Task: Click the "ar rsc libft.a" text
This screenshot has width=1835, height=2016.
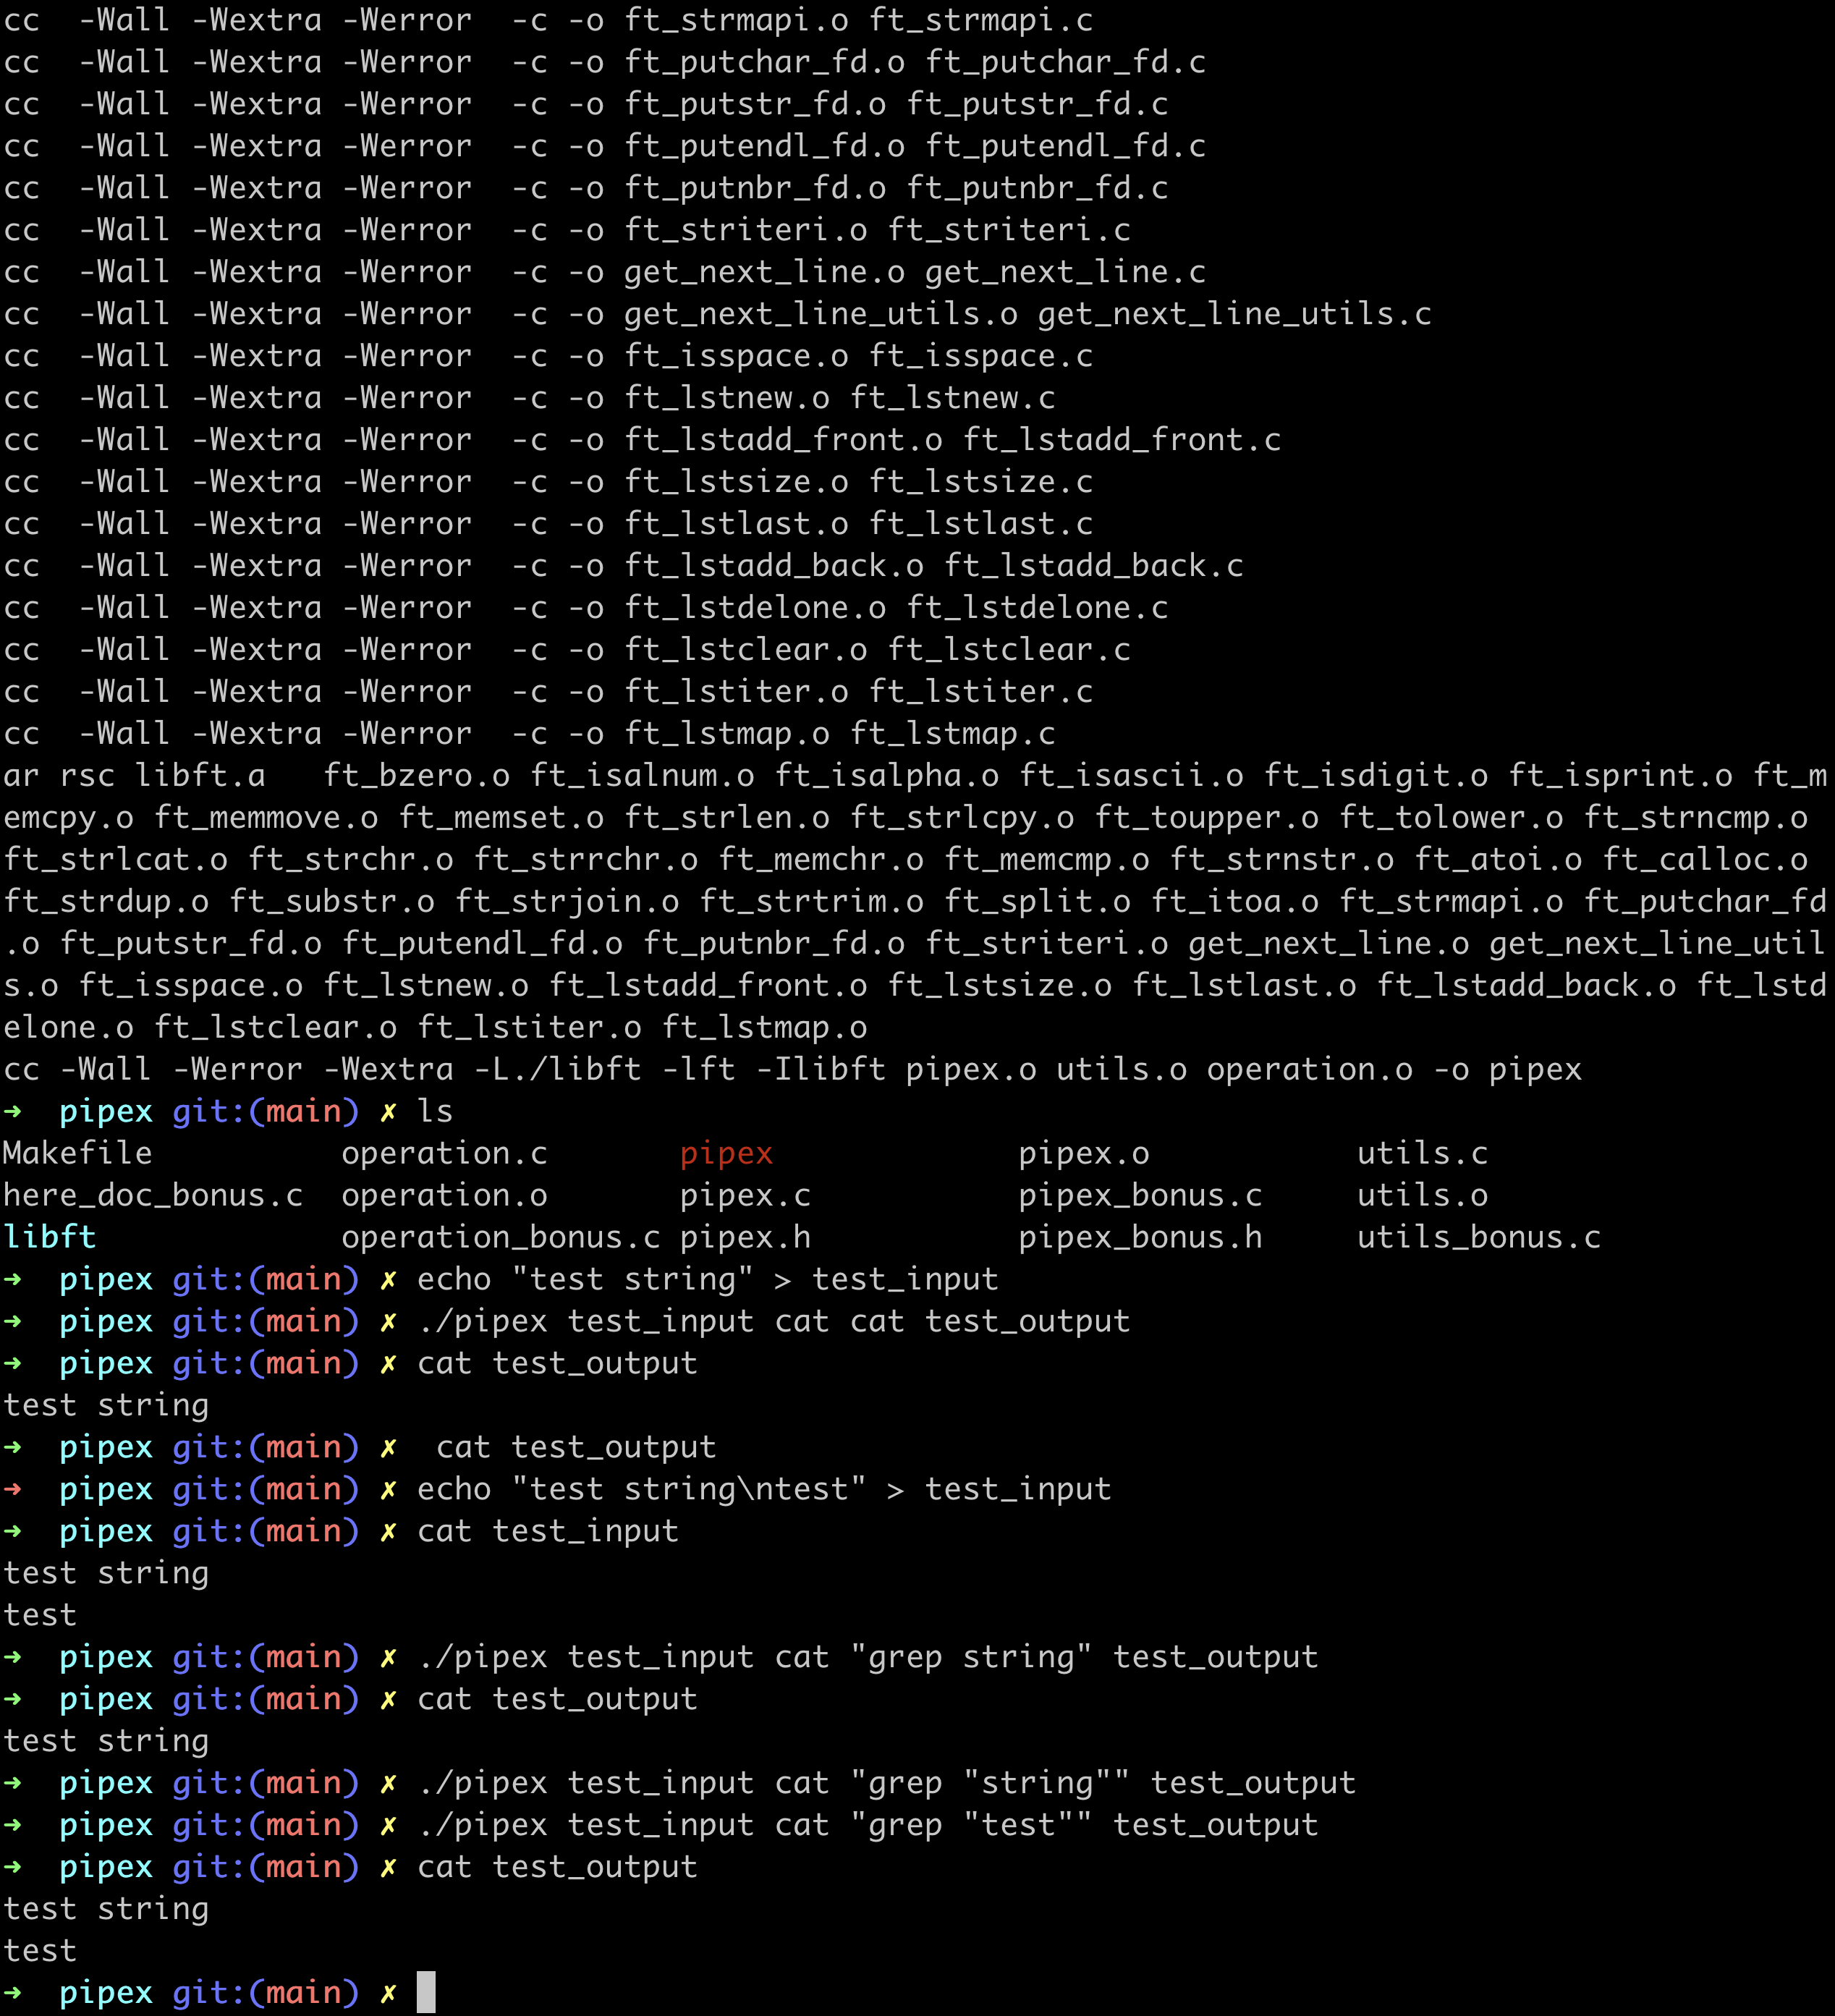Action: pyautogui.click(x=134, y=776)
